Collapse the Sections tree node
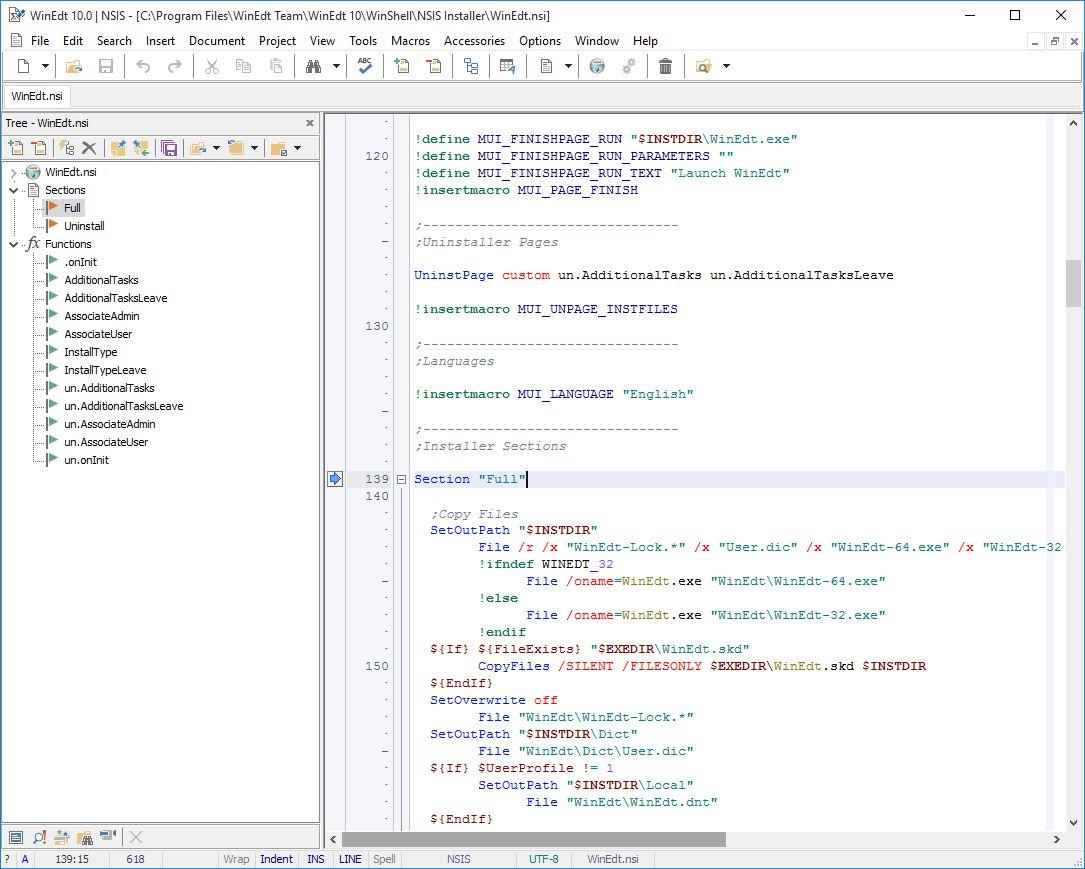The height and width of the screenshot is (869, 1085). click(13, 190)
